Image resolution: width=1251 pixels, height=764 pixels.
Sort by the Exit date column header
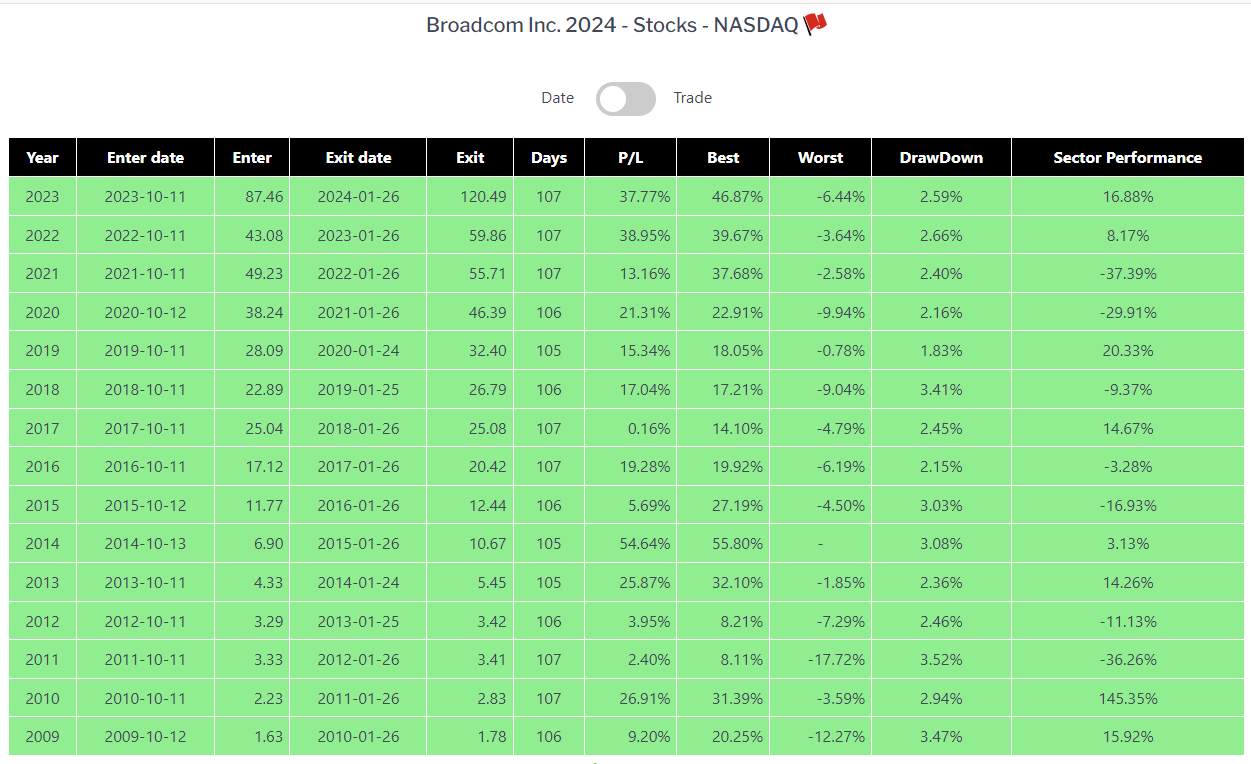[358, 158]
